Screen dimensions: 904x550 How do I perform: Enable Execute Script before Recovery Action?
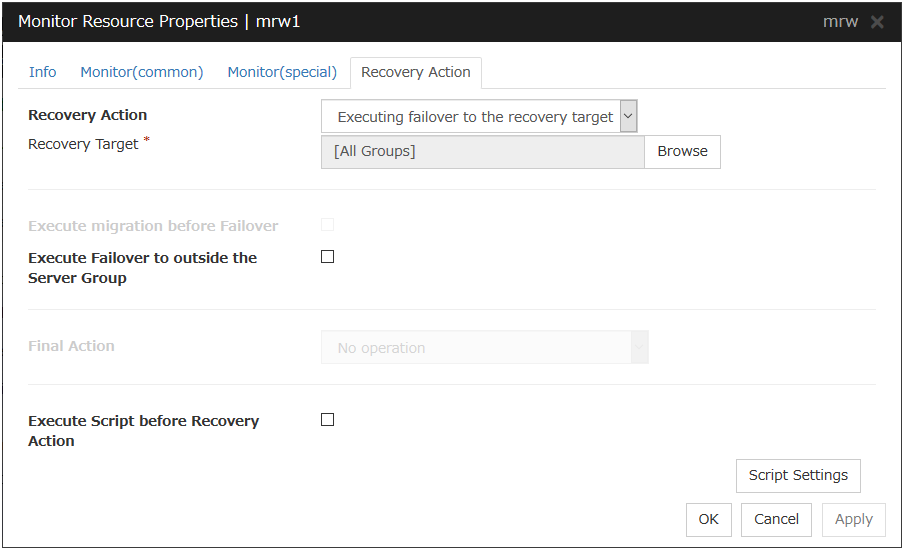pyautogui.click(x=327, y=420)
